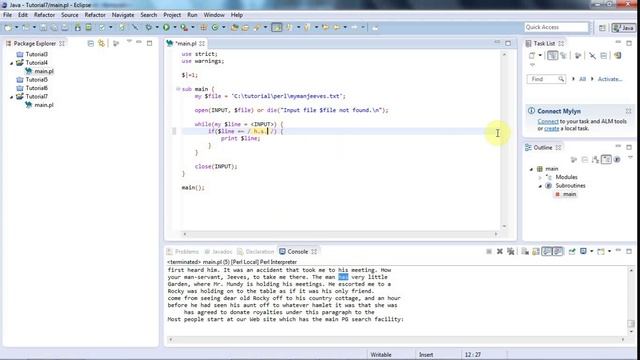
Task: Open the Navigate menu
Action: coord(123,15)
